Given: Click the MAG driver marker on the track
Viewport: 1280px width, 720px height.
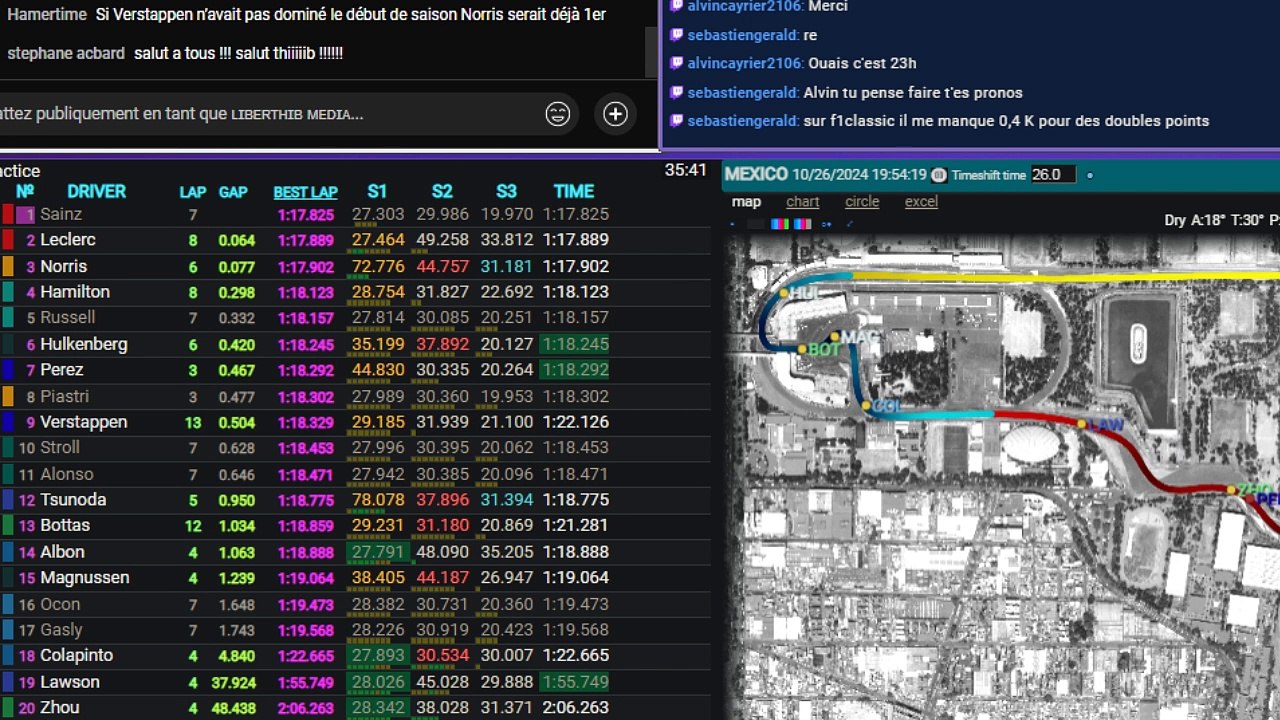Looking at the screenshot, I should point(835,337).
